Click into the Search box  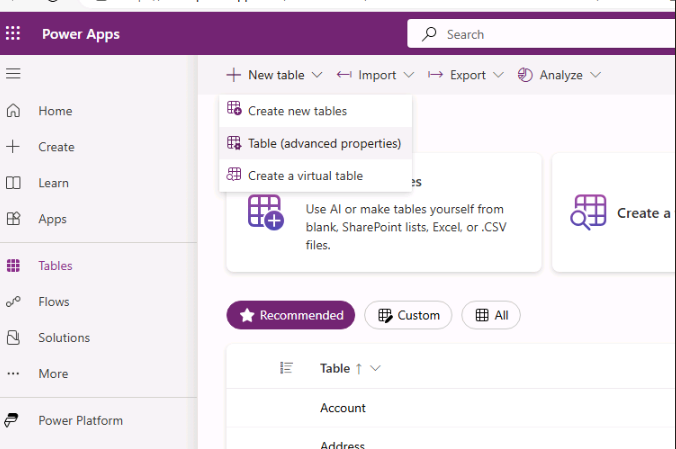541,34
